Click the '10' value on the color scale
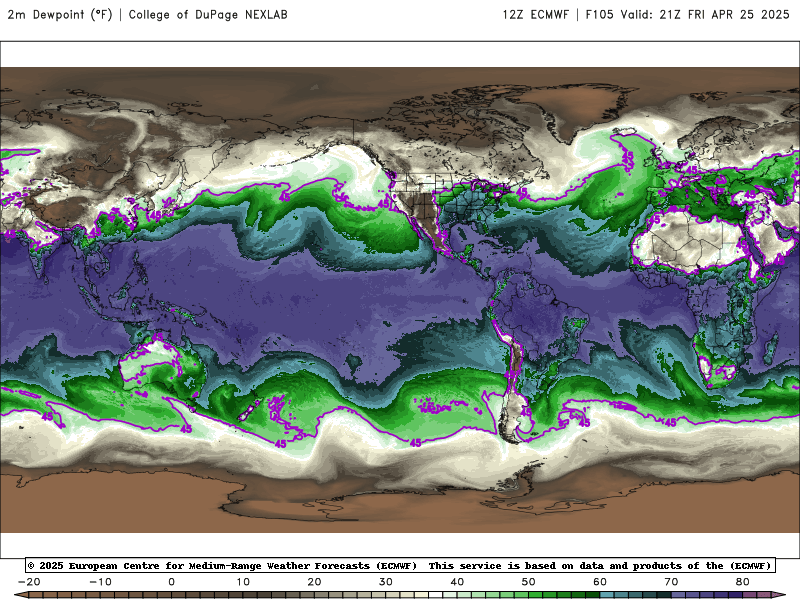This screenshot has height=600, width=800. 243,582
